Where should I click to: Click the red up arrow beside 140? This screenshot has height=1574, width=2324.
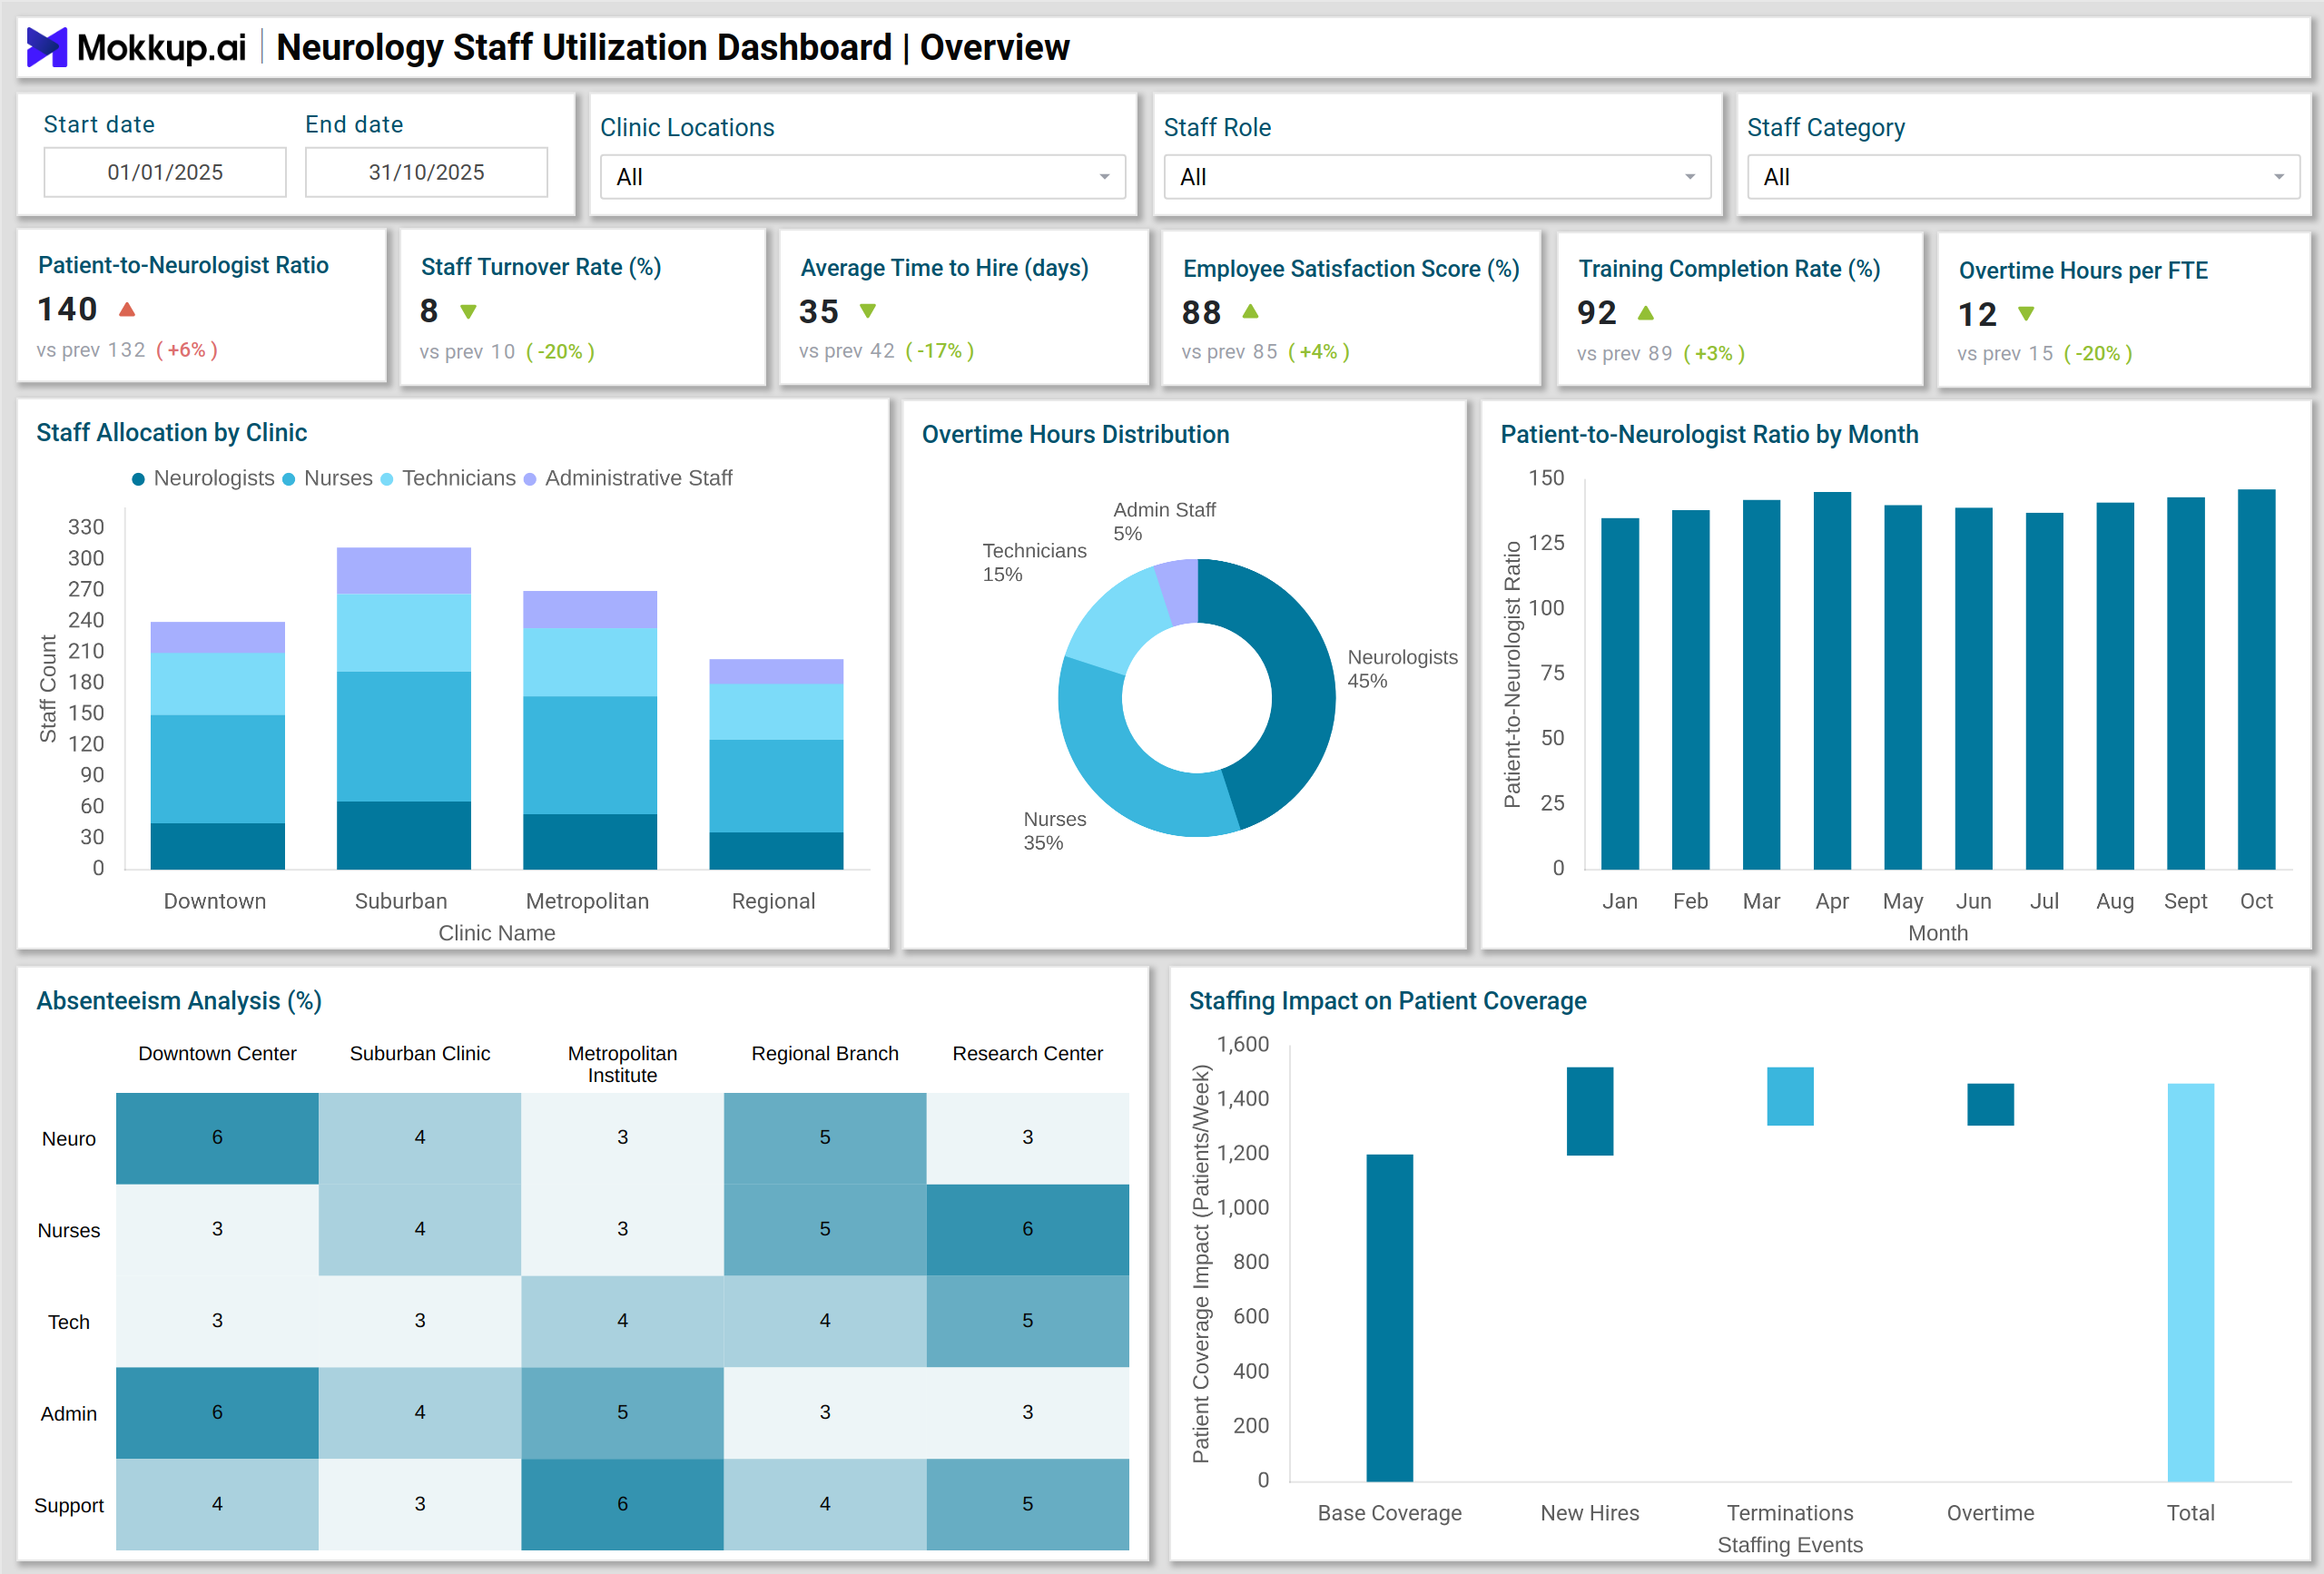point(127,310)
